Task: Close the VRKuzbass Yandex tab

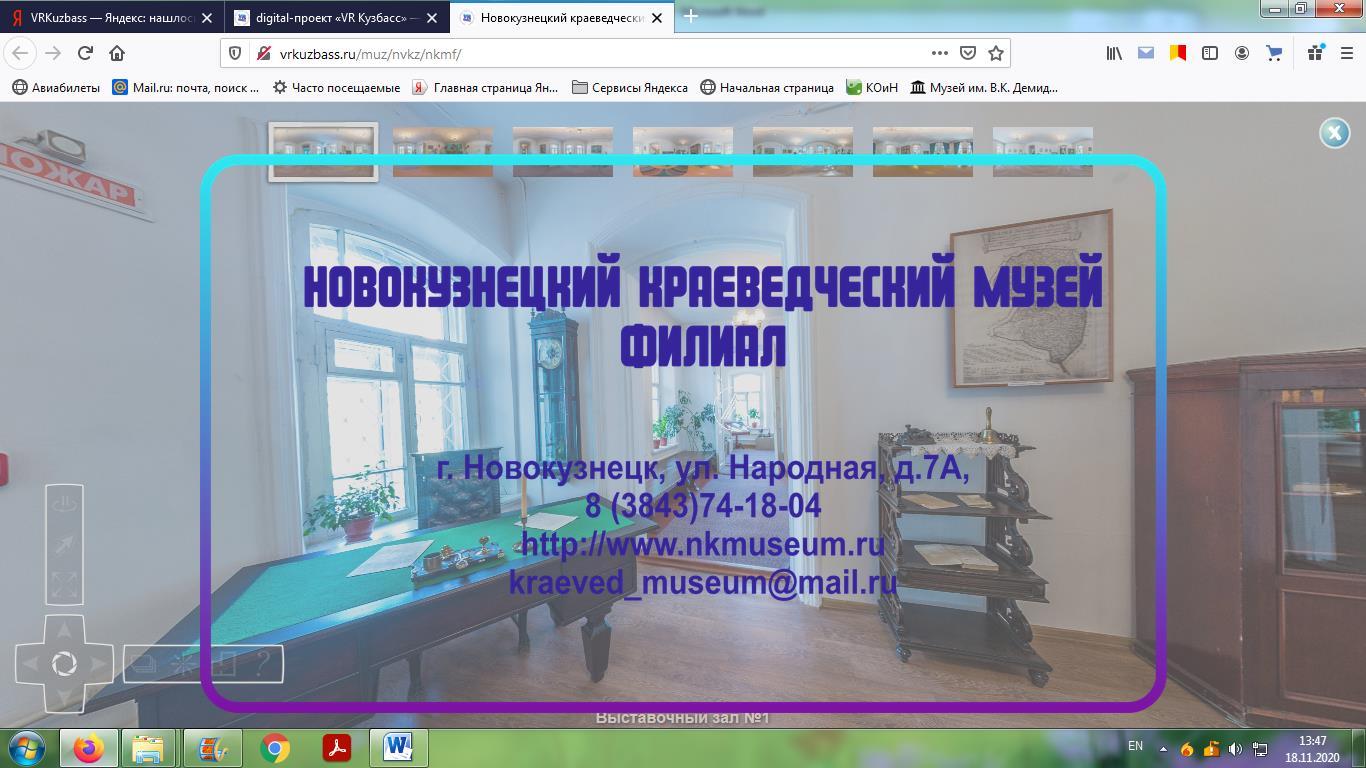Action: point(206,18)
